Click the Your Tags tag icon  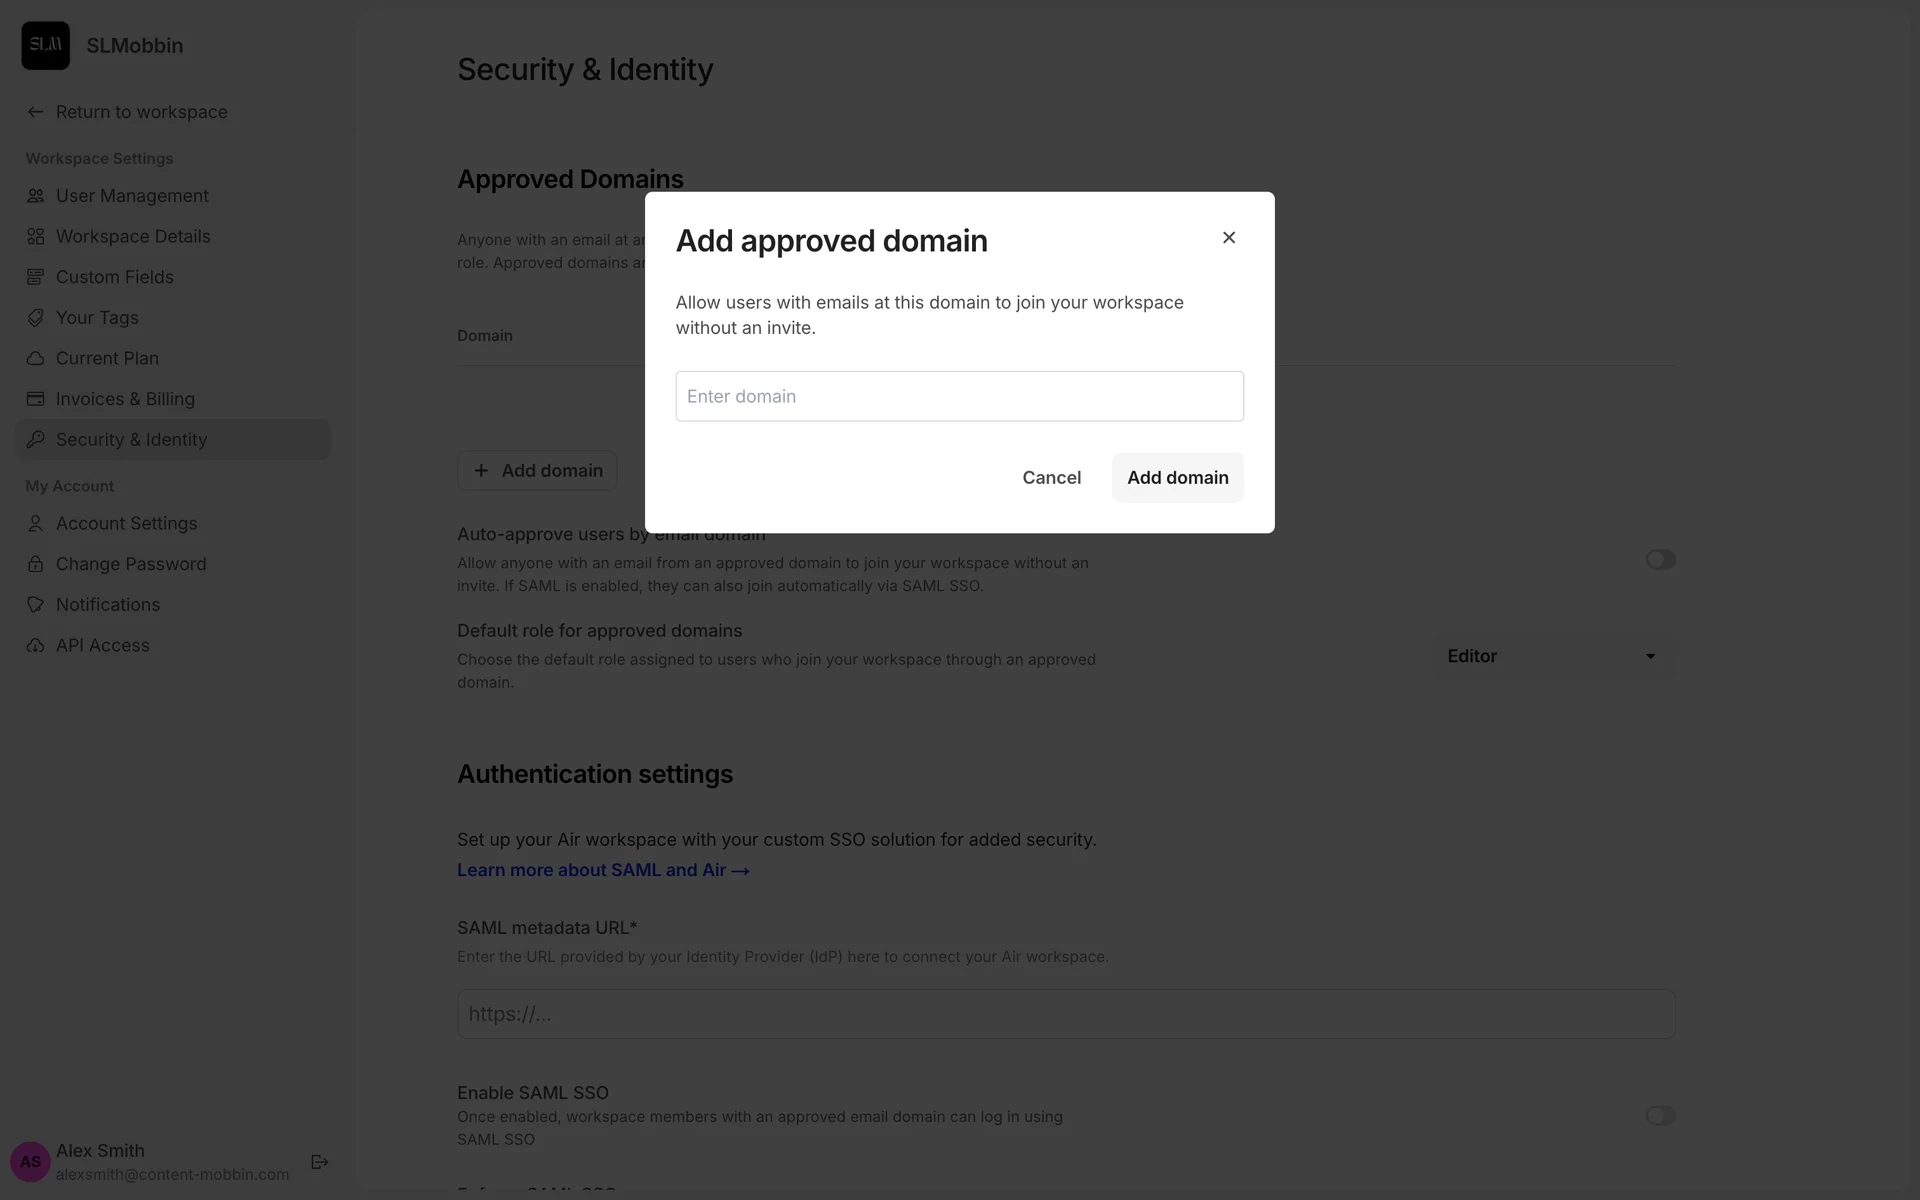[x=36, y=318]
